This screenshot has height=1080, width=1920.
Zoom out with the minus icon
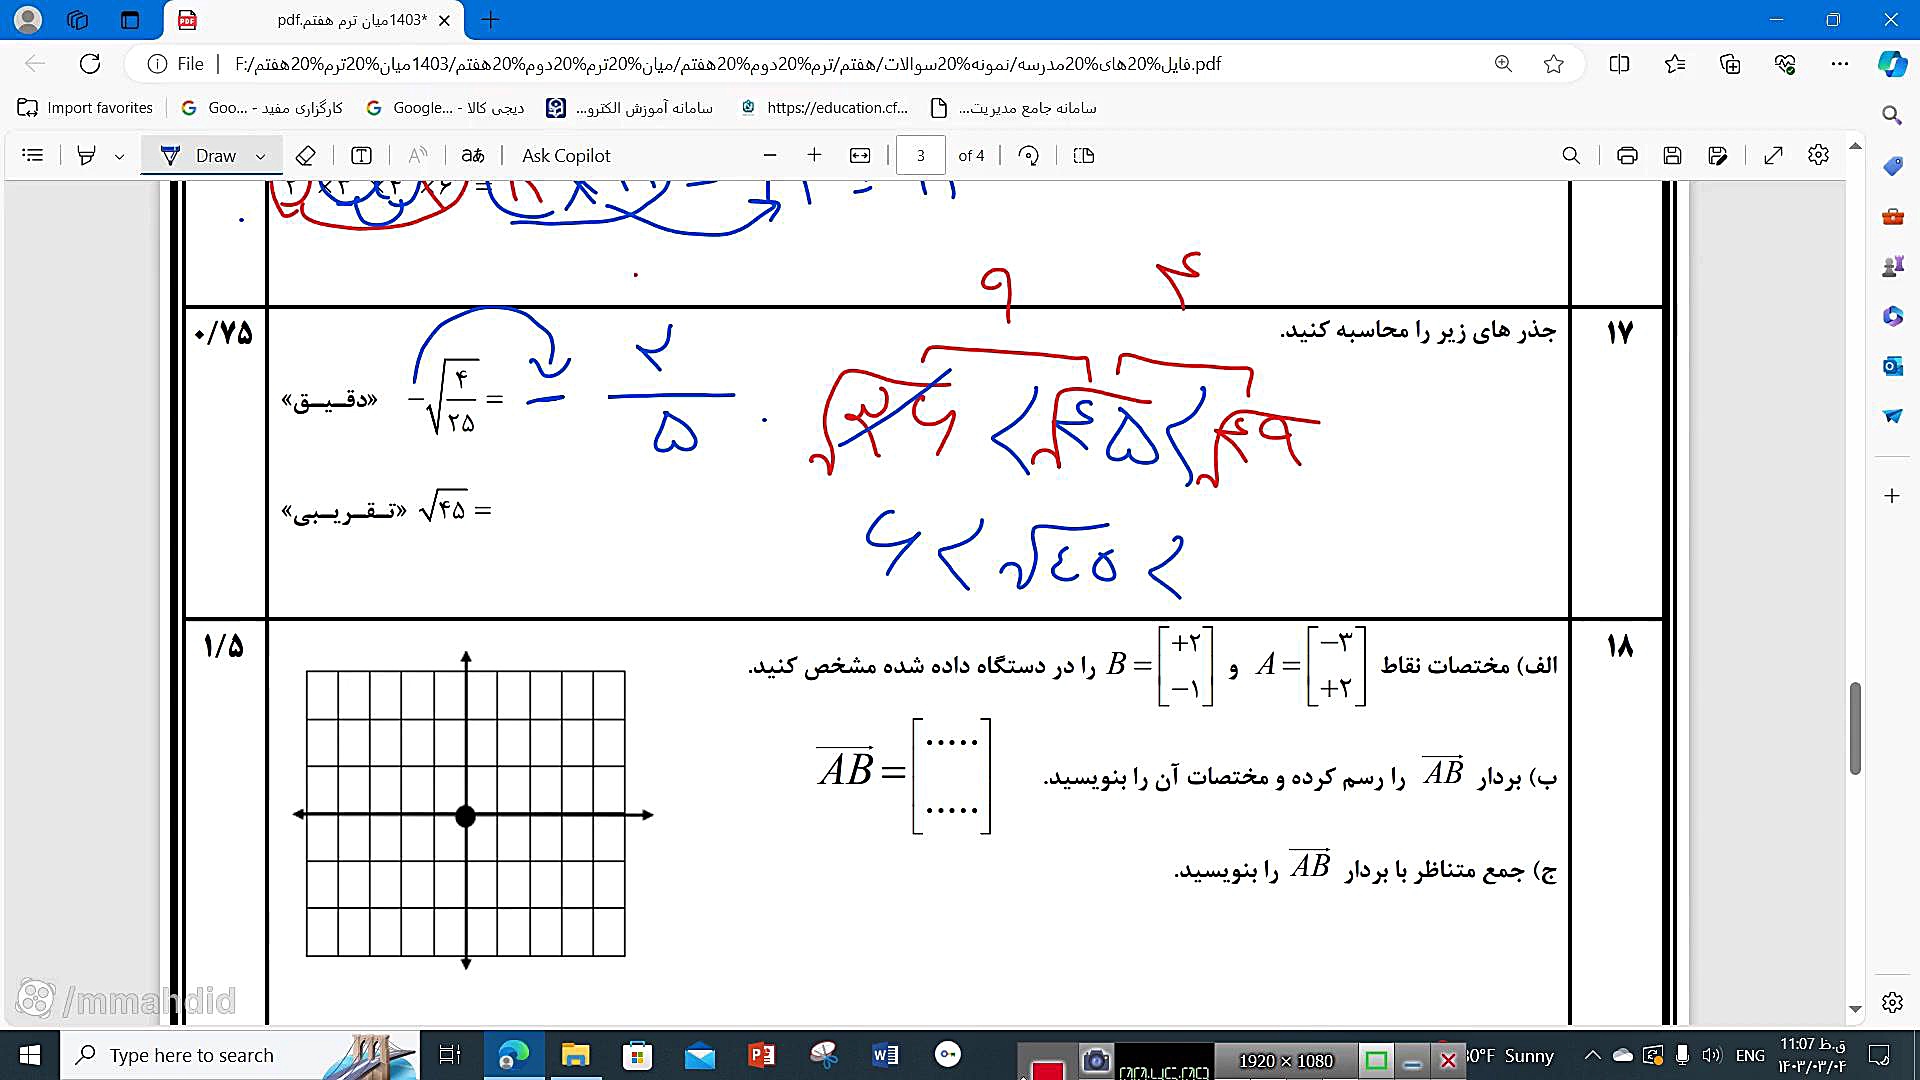coord(770,155)
